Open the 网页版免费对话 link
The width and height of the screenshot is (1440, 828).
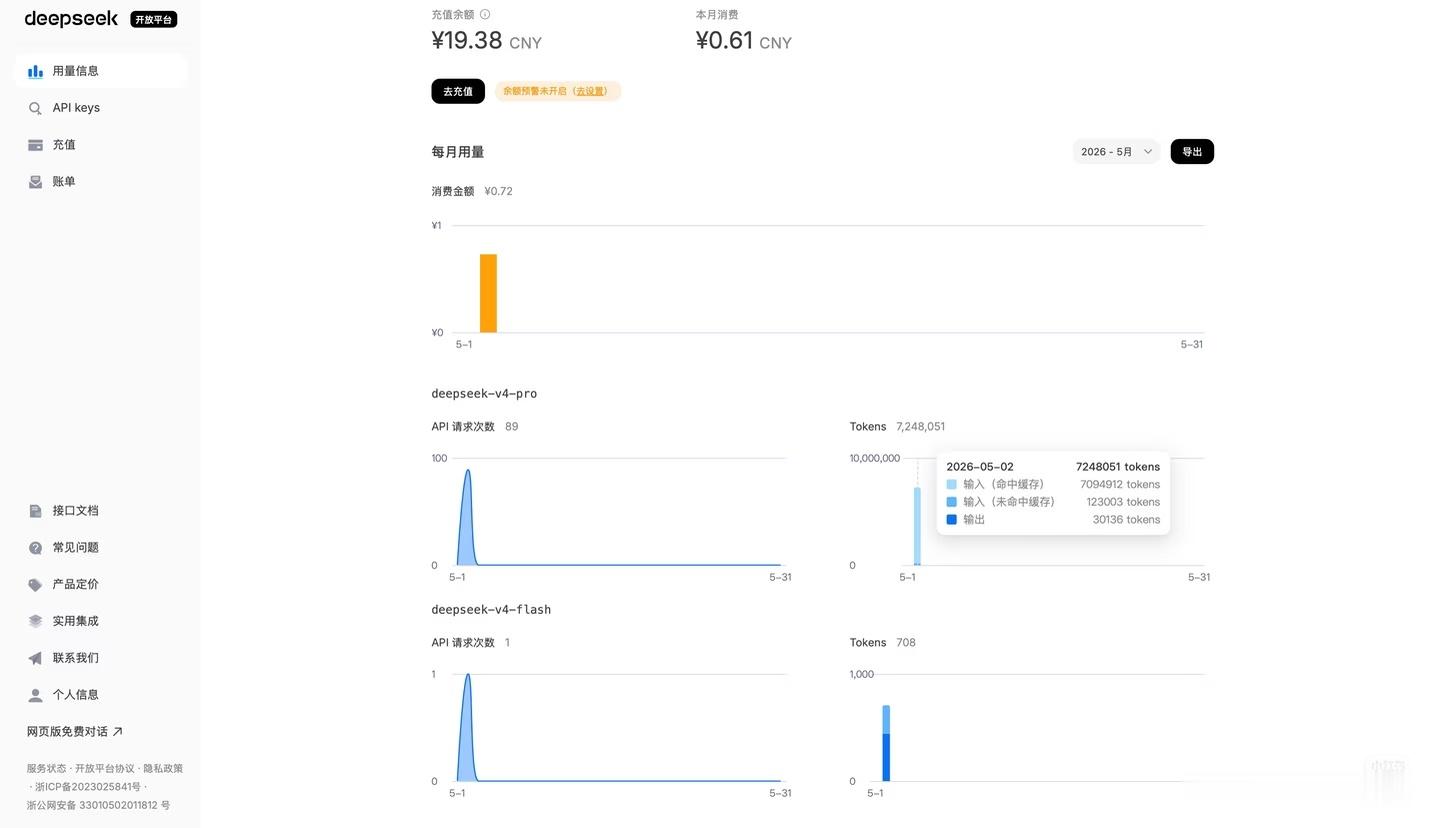pos(74,732)
